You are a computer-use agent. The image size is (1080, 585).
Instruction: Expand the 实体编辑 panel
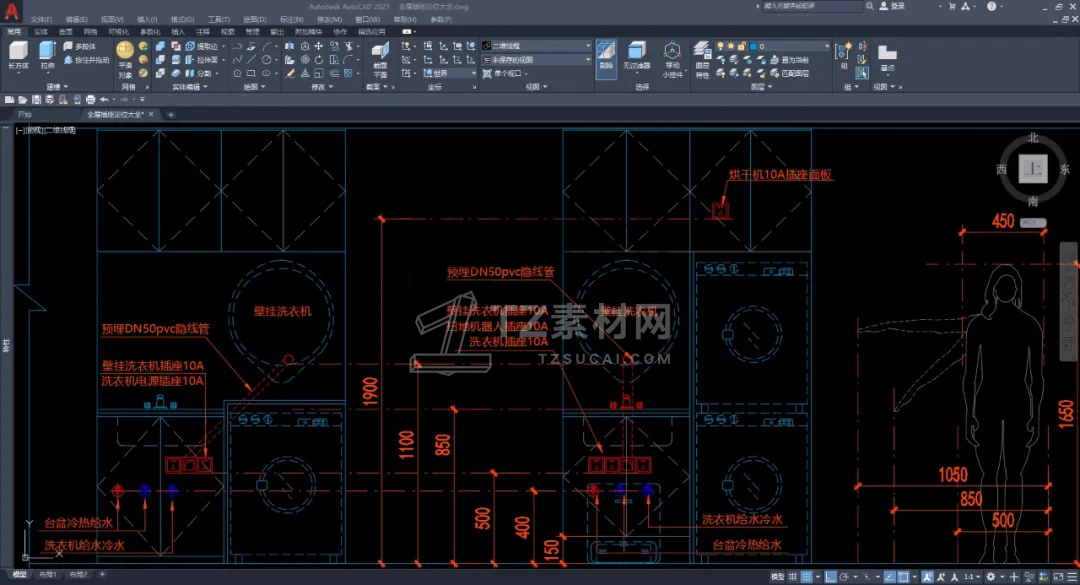tap(189, 87)
